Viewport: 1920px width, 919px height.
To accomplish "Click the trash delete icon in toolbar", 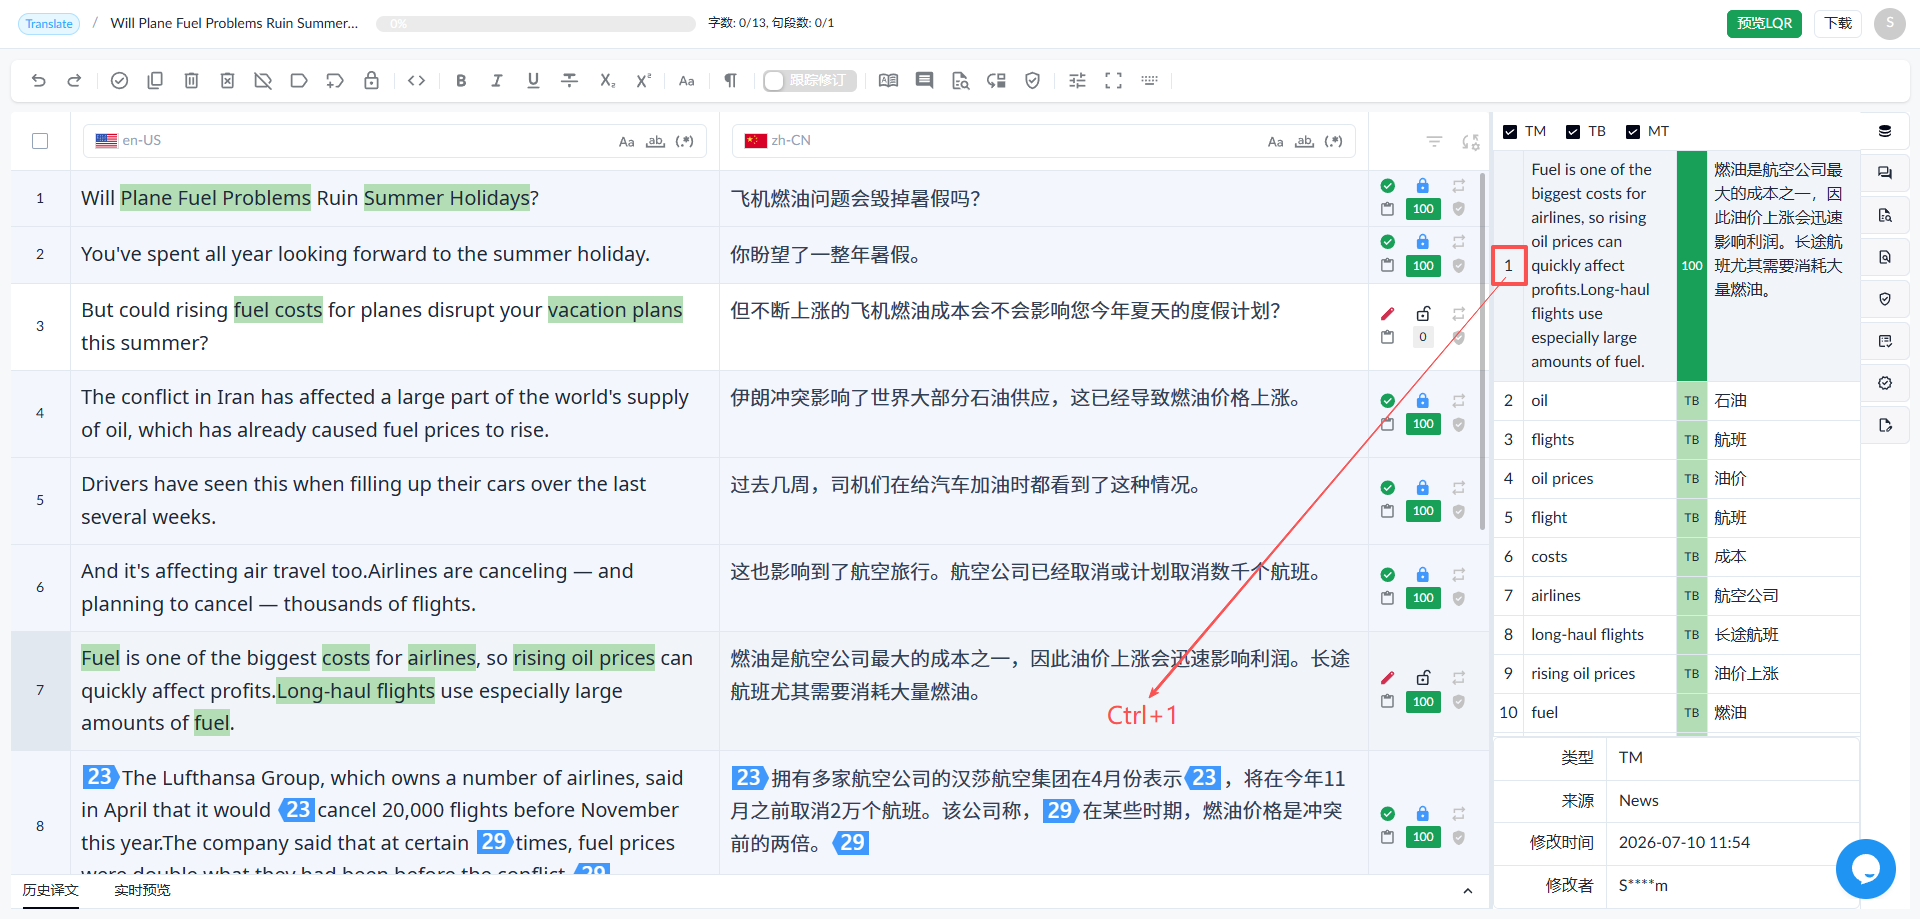I will click(x=191, y=81).
